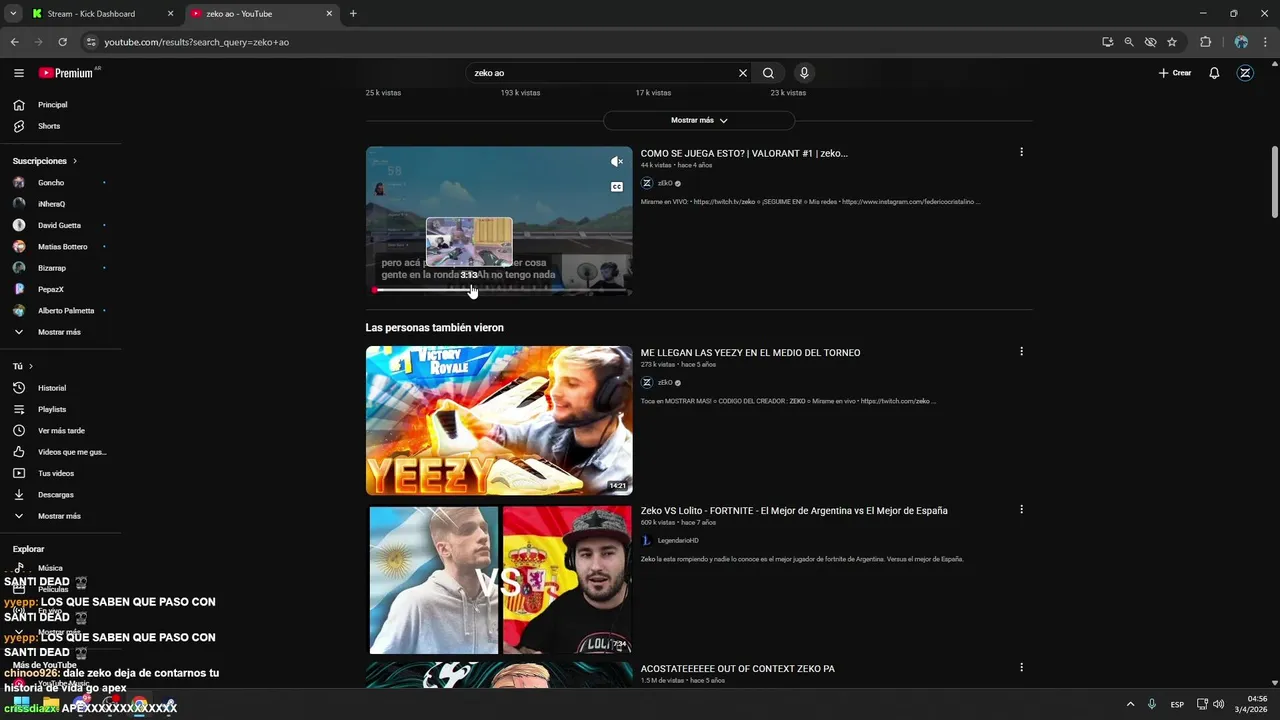Open tab search dropdown arrow
Screen dimensions: 1280x720
coord(13,14)
